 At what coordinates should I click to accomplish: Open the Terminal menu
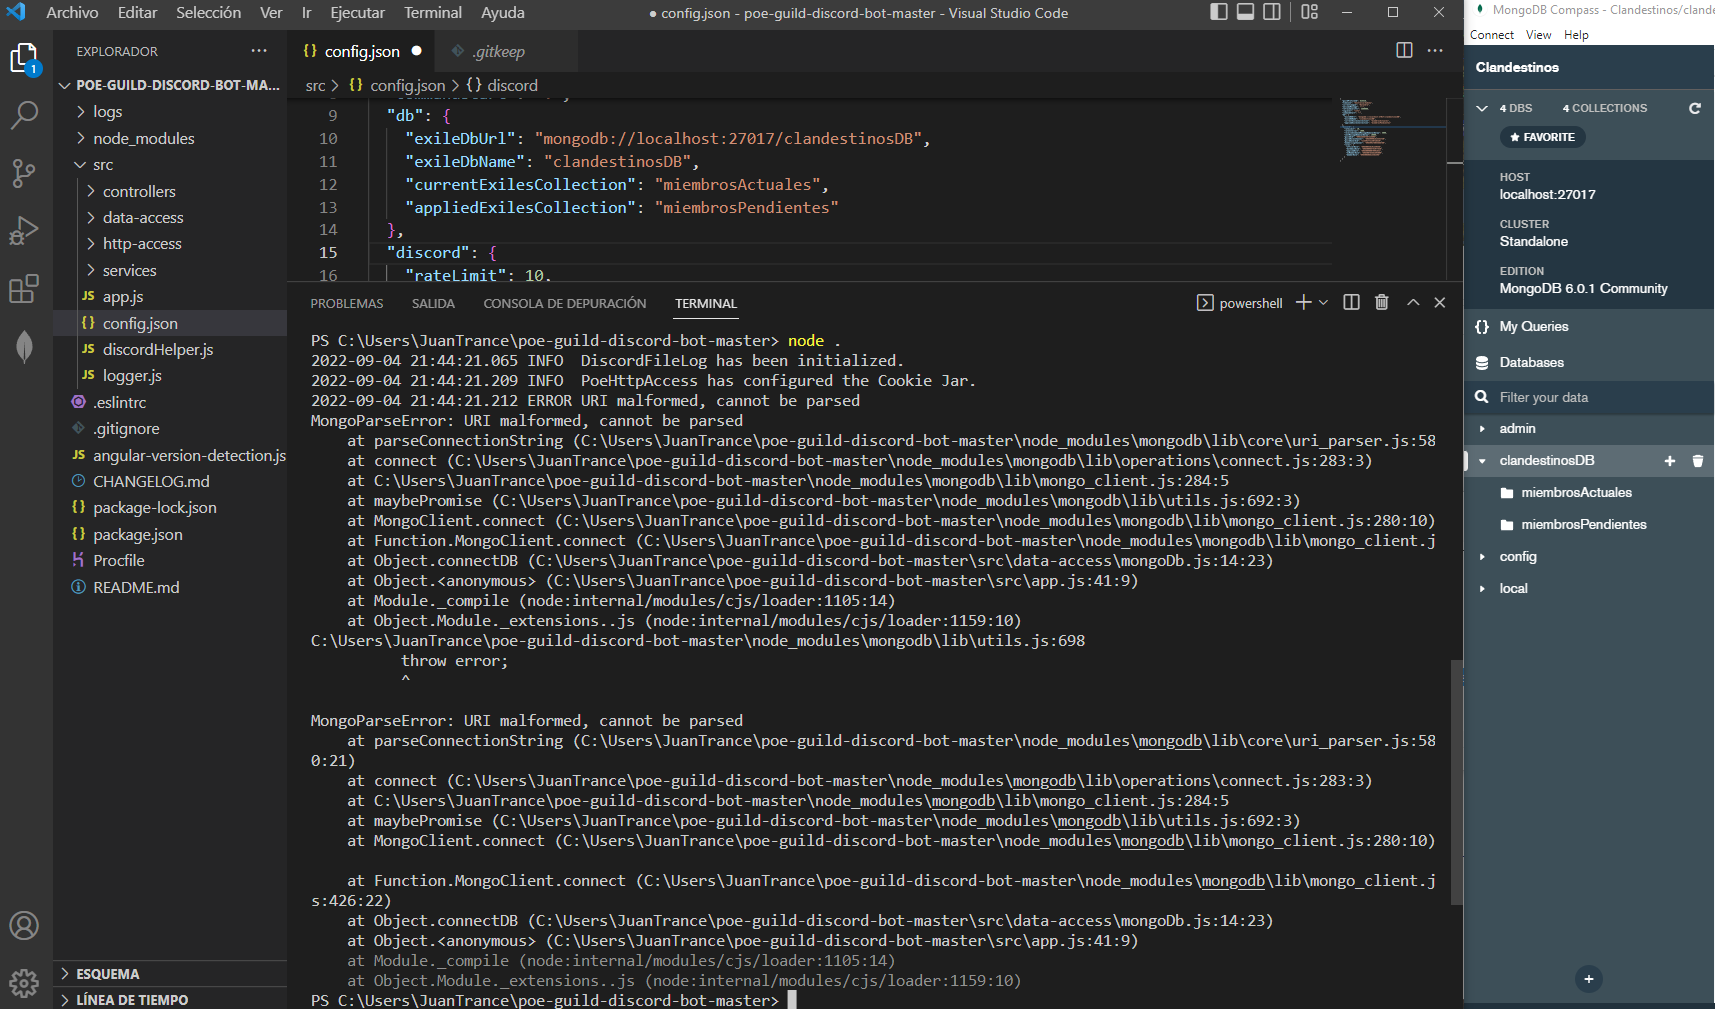(x=432, y=13)
